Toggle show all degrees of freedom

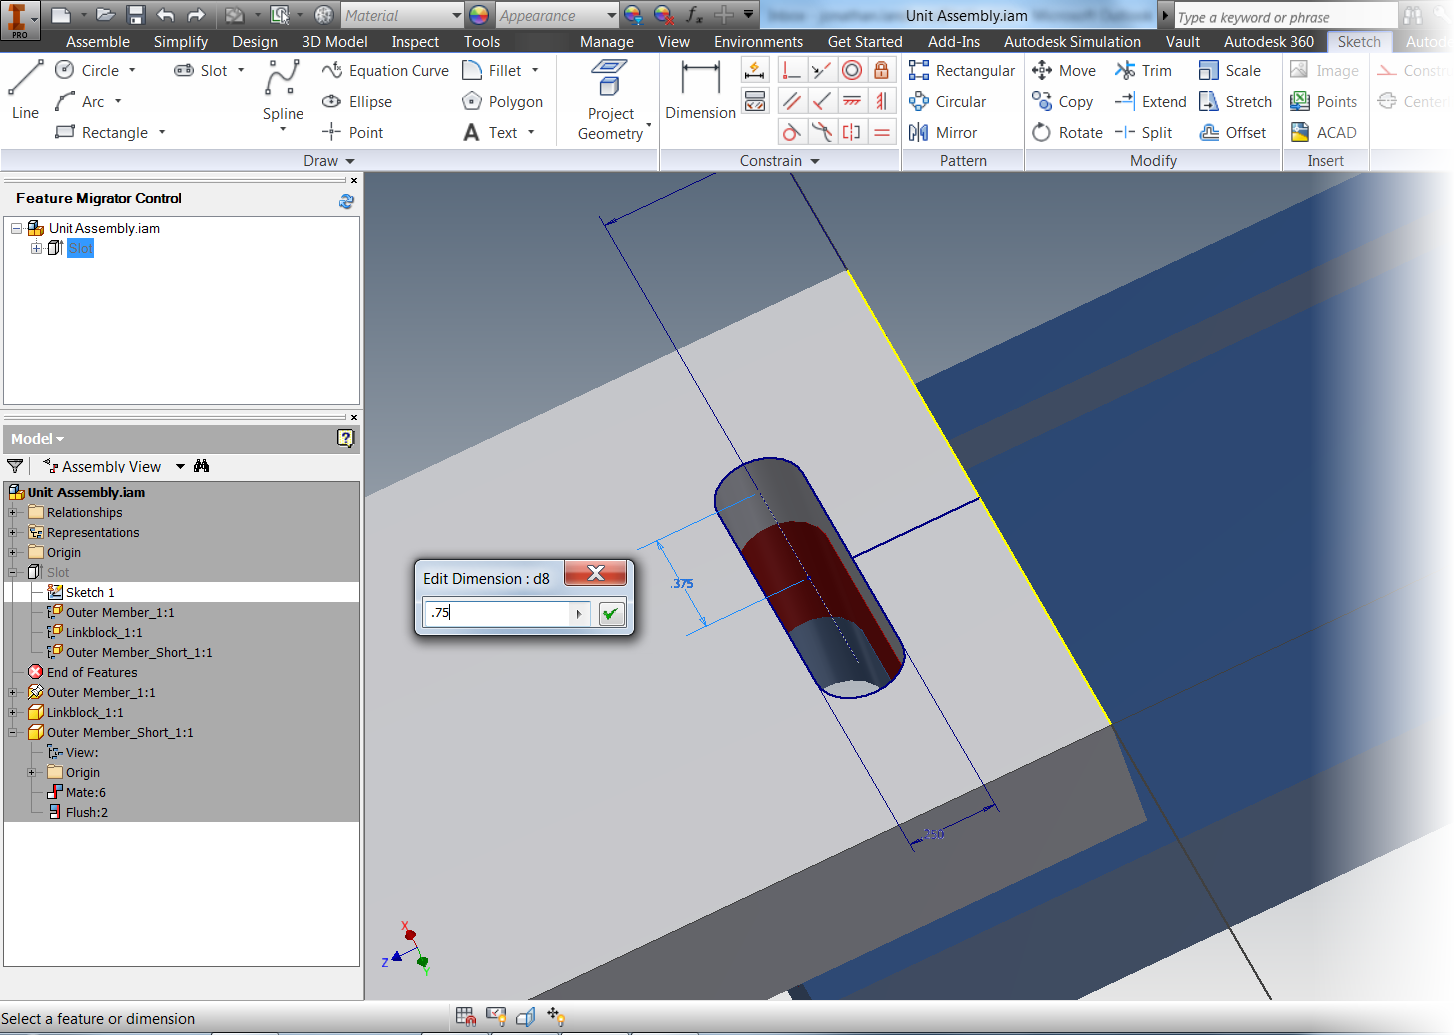click(x=556, y=1017)
